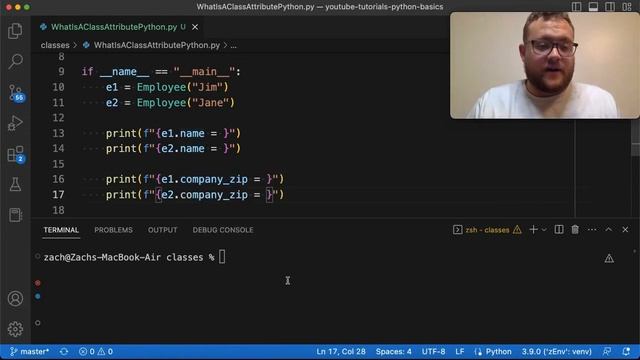Switch to the DEBUG CONSOLE panel tab
Image resolution: width=640 pixels, height=360 pixels.
click(223, 230)
